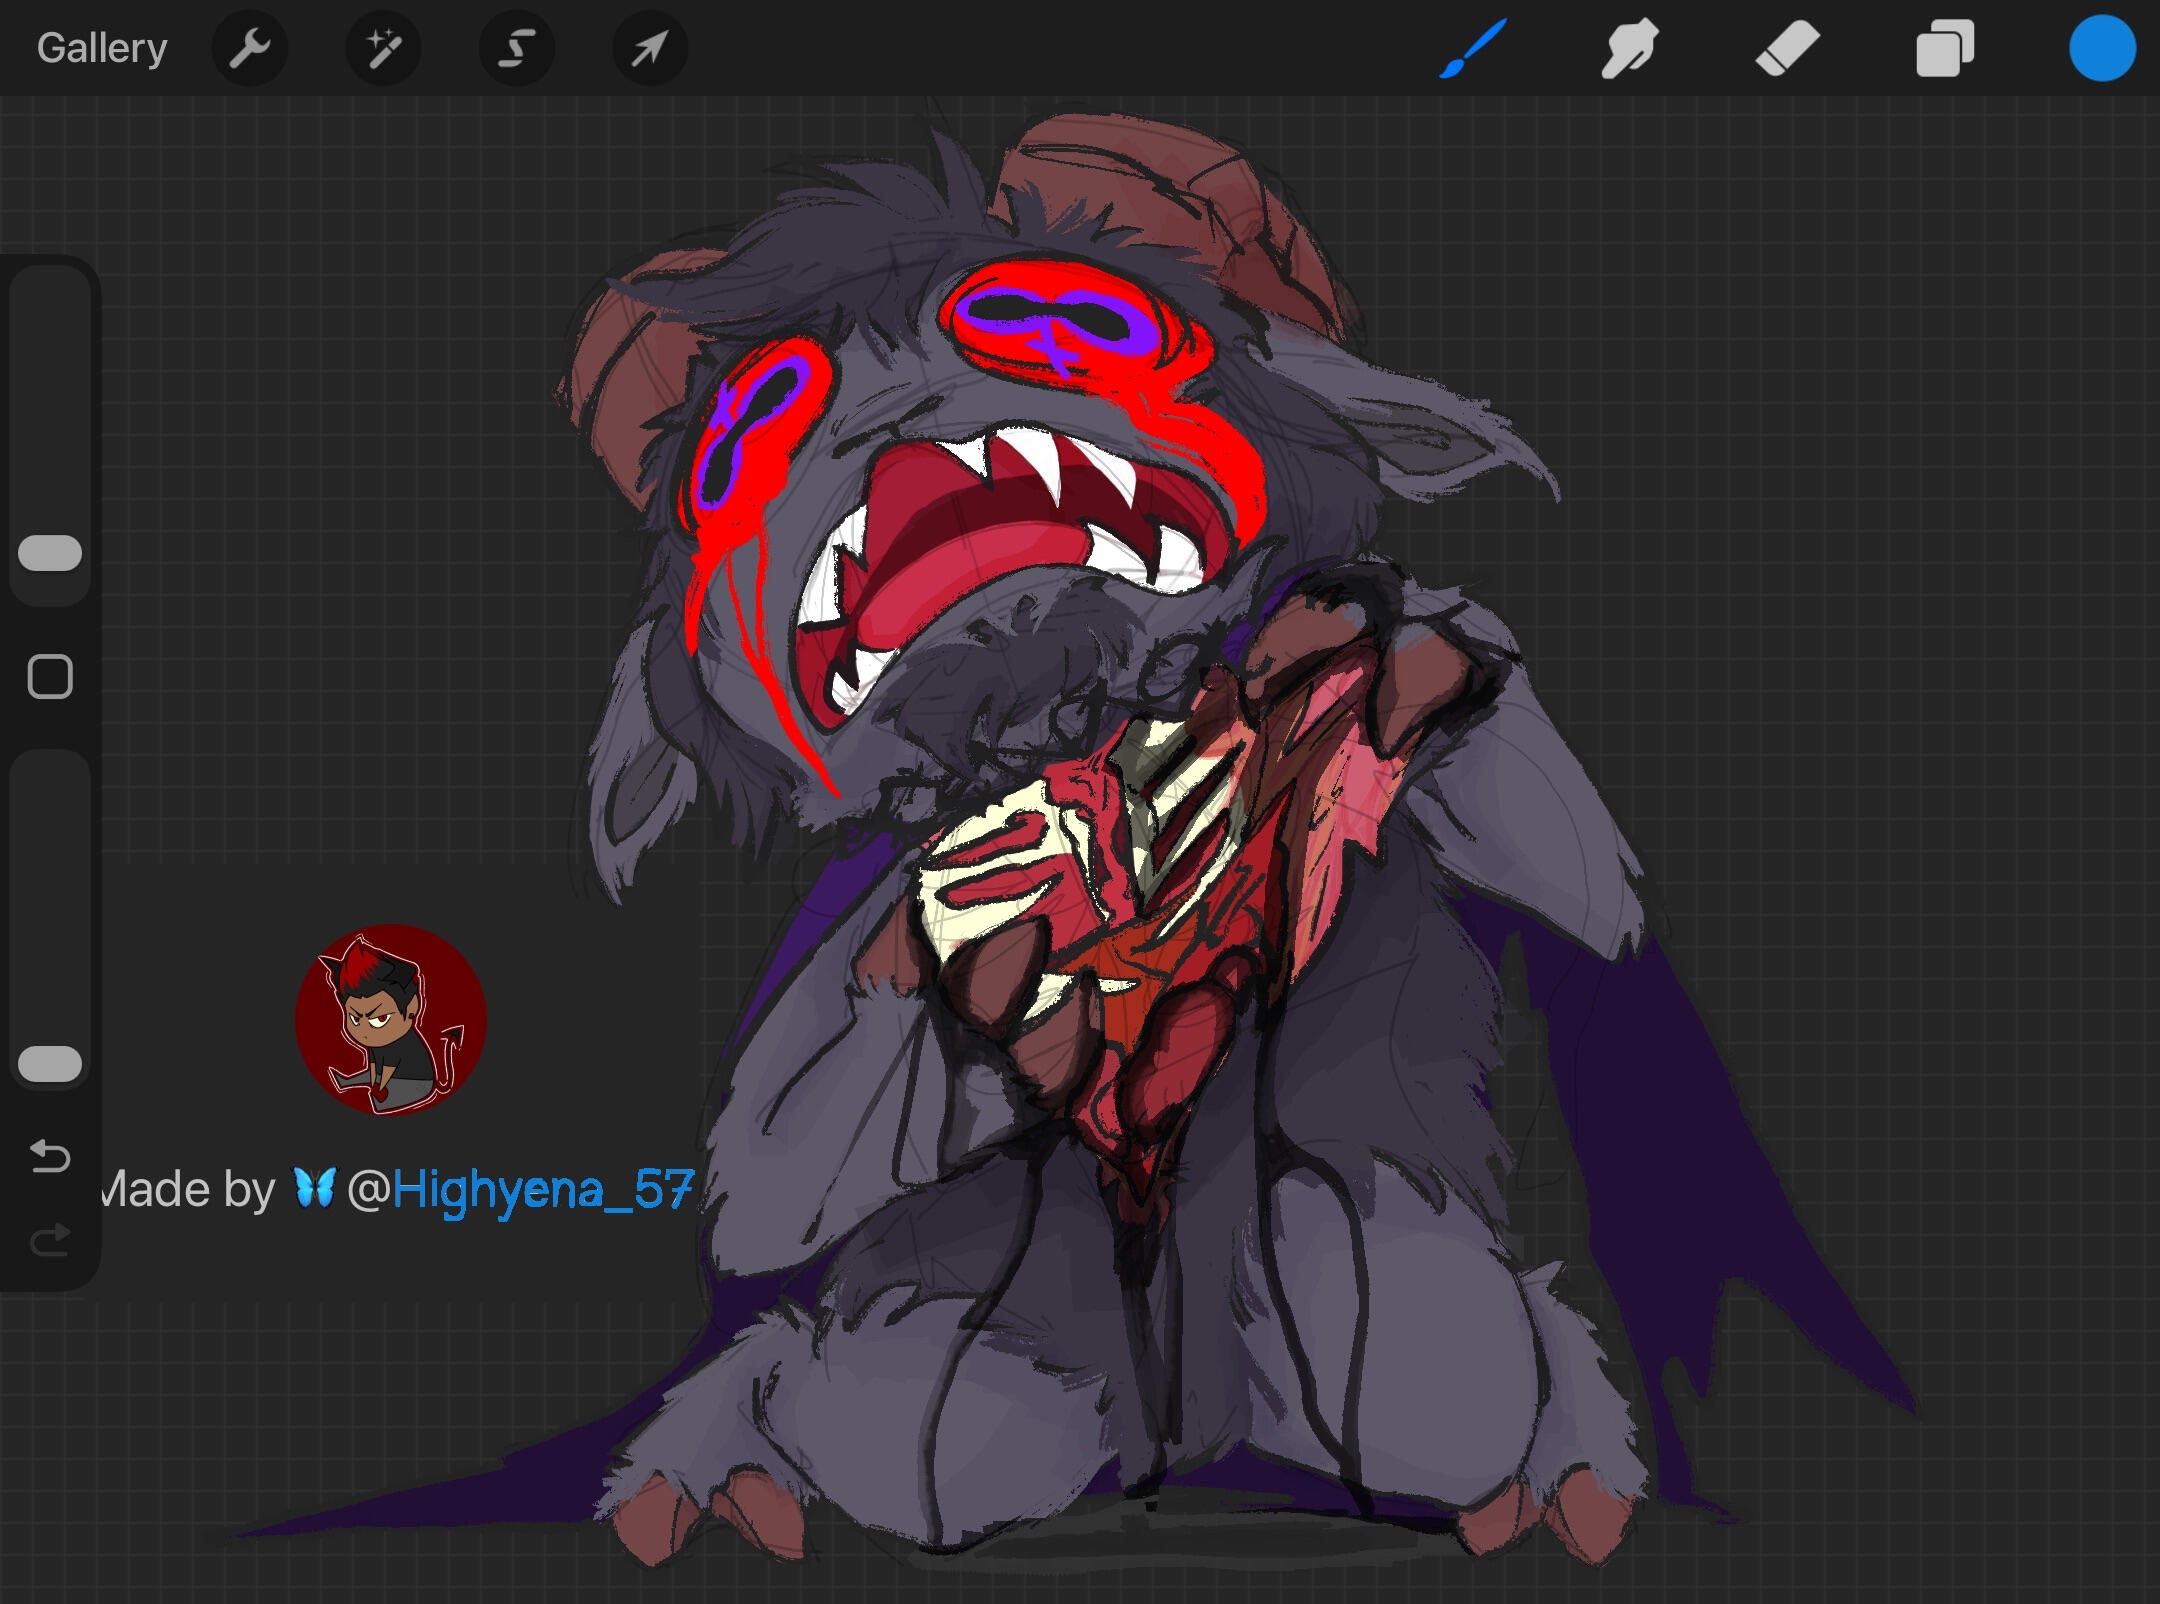Open the Gallery view
Screen dimensions: 2160x1604
tap(101, 48)
